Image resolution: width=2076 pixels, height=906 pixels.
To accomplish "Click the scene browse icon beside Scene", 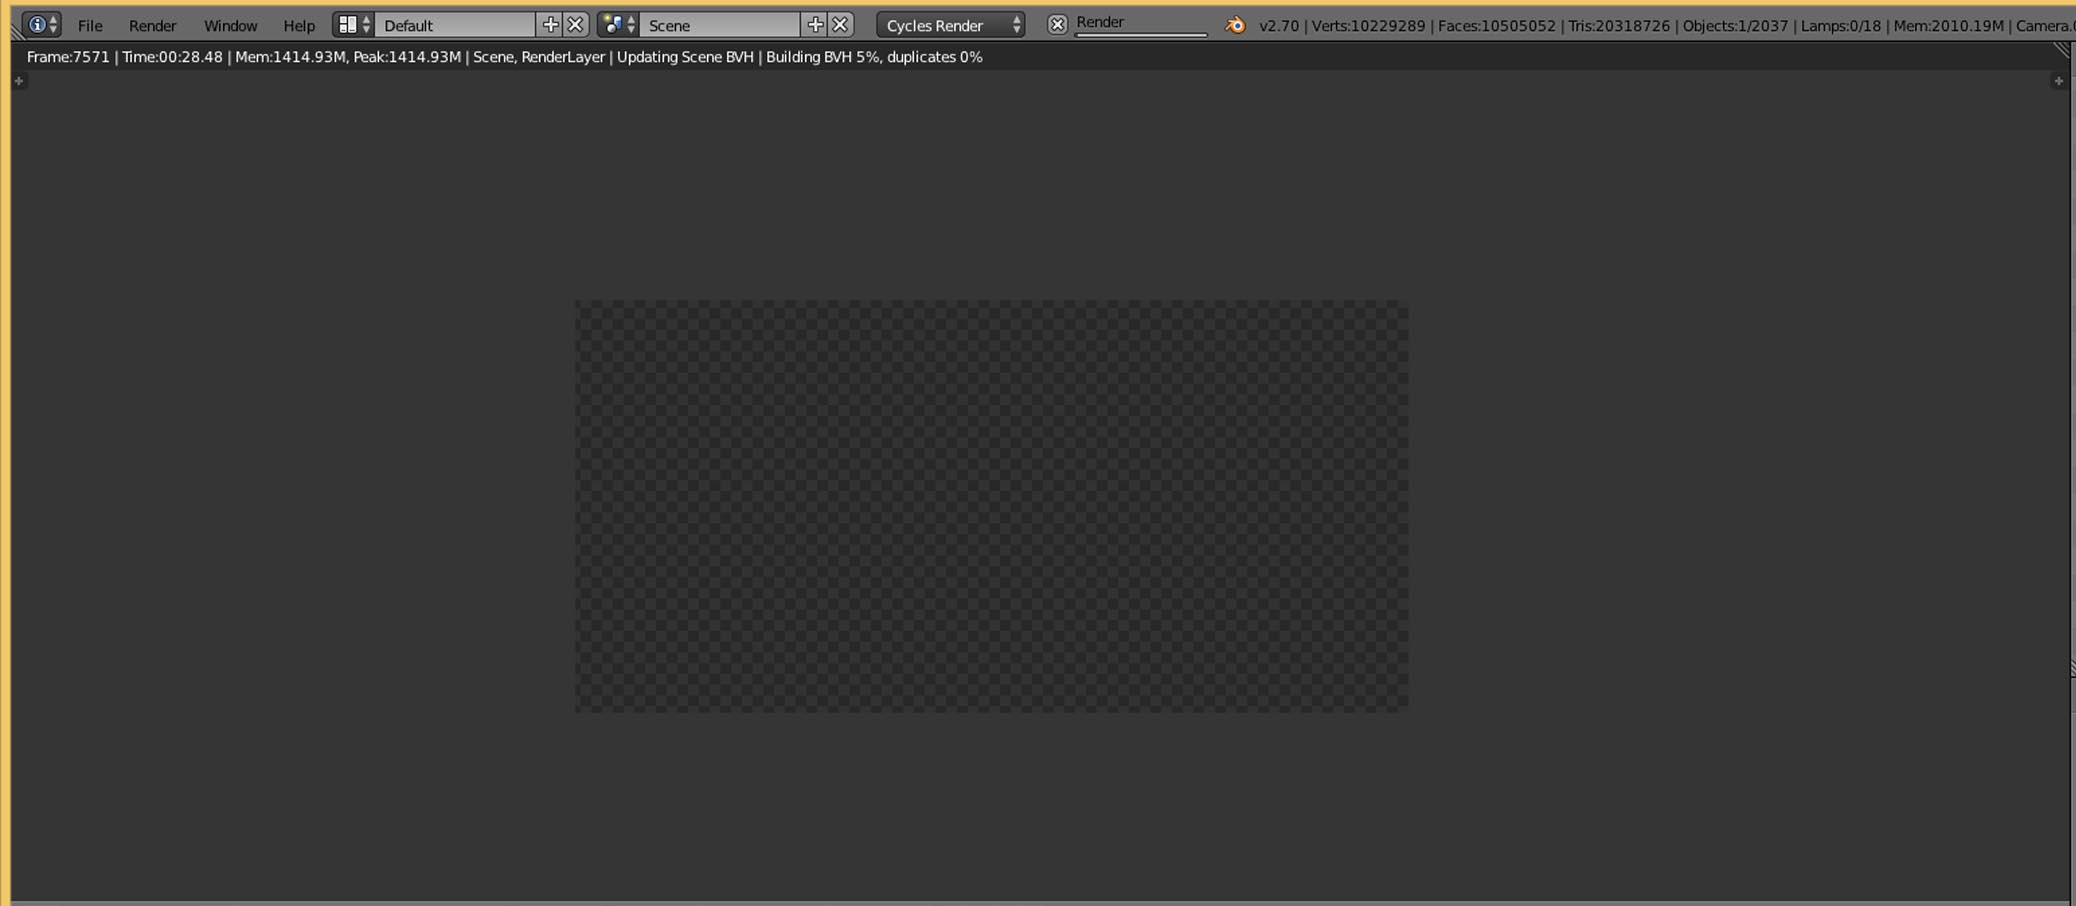I will coord(615,23).
